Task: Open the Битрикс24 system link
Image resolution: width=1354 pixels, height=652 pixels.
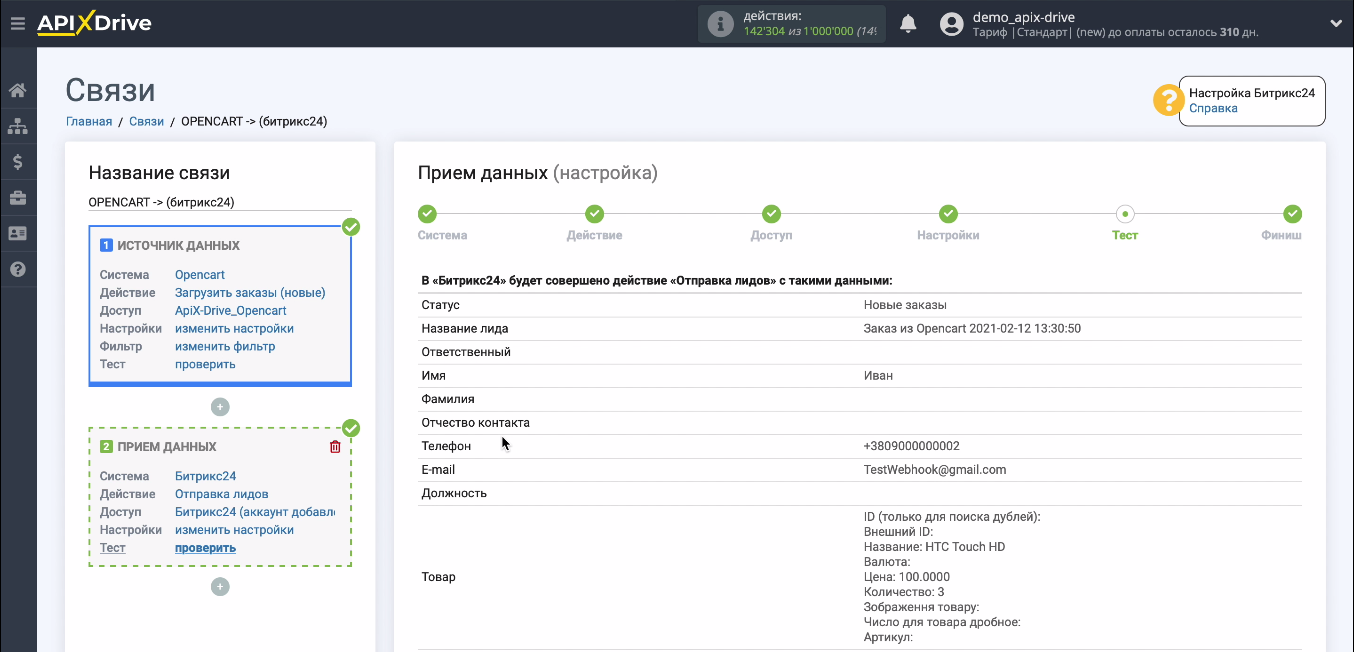Action: pyautogui.click(x=205, y=476)
